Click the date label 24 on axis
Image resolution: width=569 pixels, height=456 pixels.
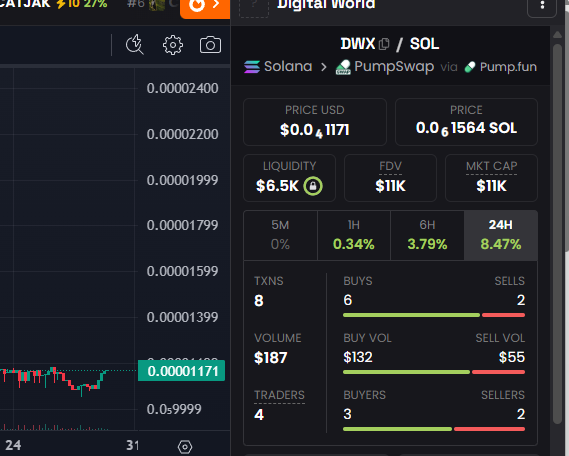point(13,445)
